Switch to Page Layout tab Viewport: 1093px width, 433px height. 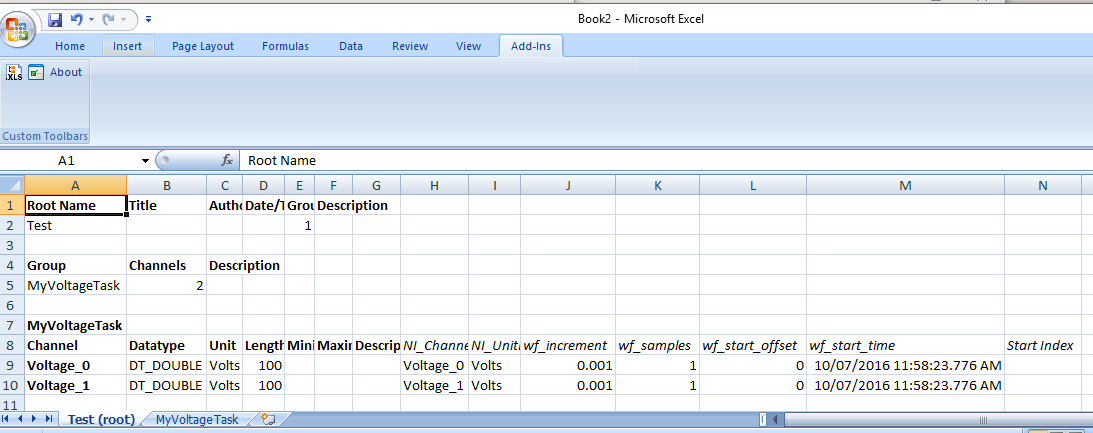point(203,46)
